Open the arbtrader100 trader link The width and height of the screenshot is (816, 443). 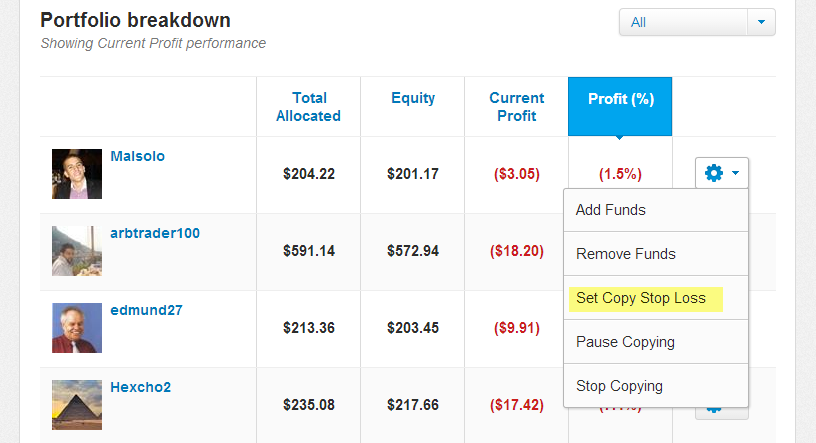(155, 233)
